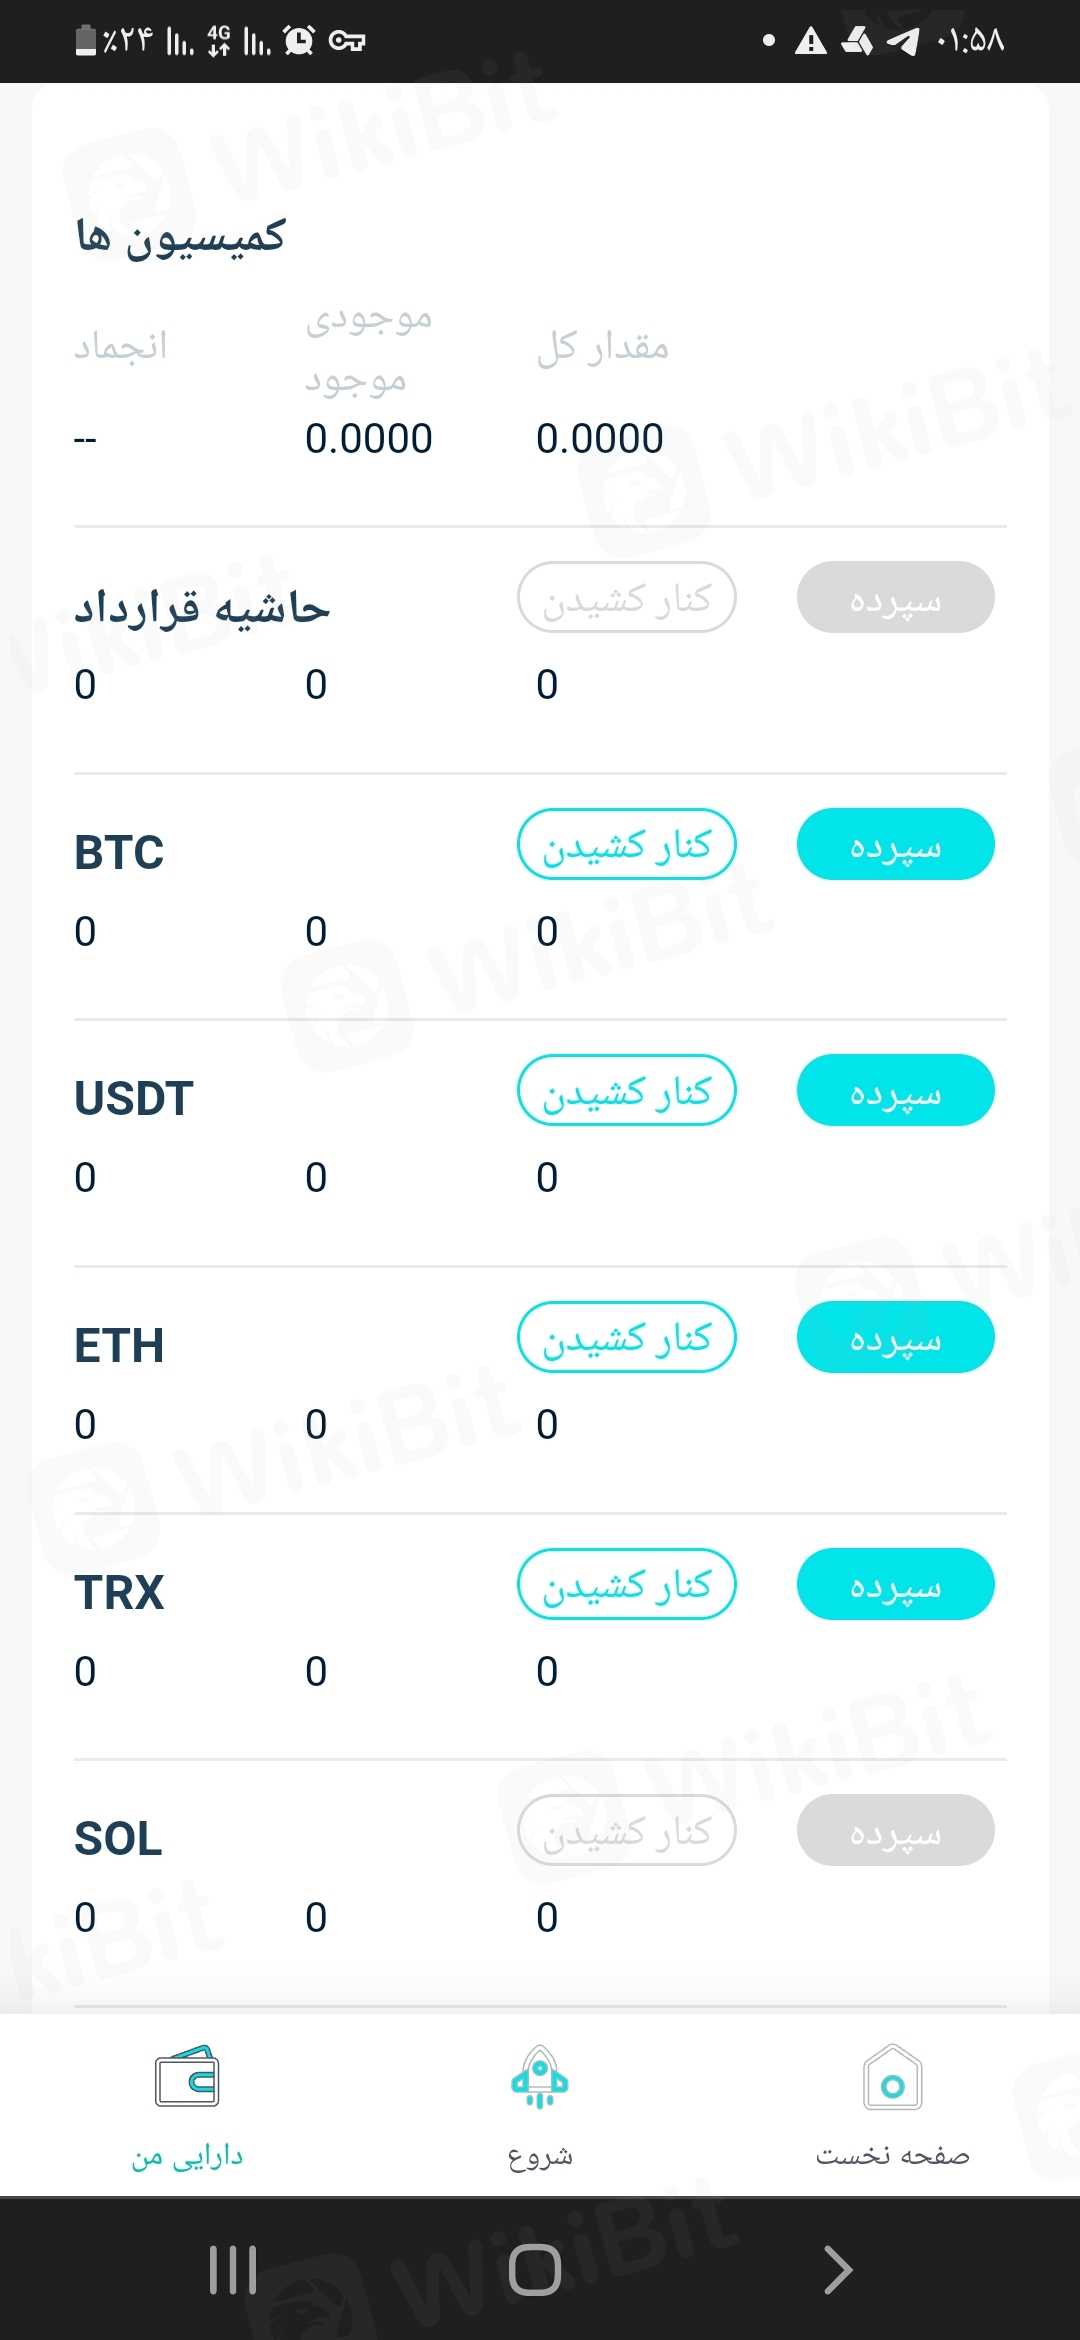Tap Android recent apps icon

tap(233, 2269)
